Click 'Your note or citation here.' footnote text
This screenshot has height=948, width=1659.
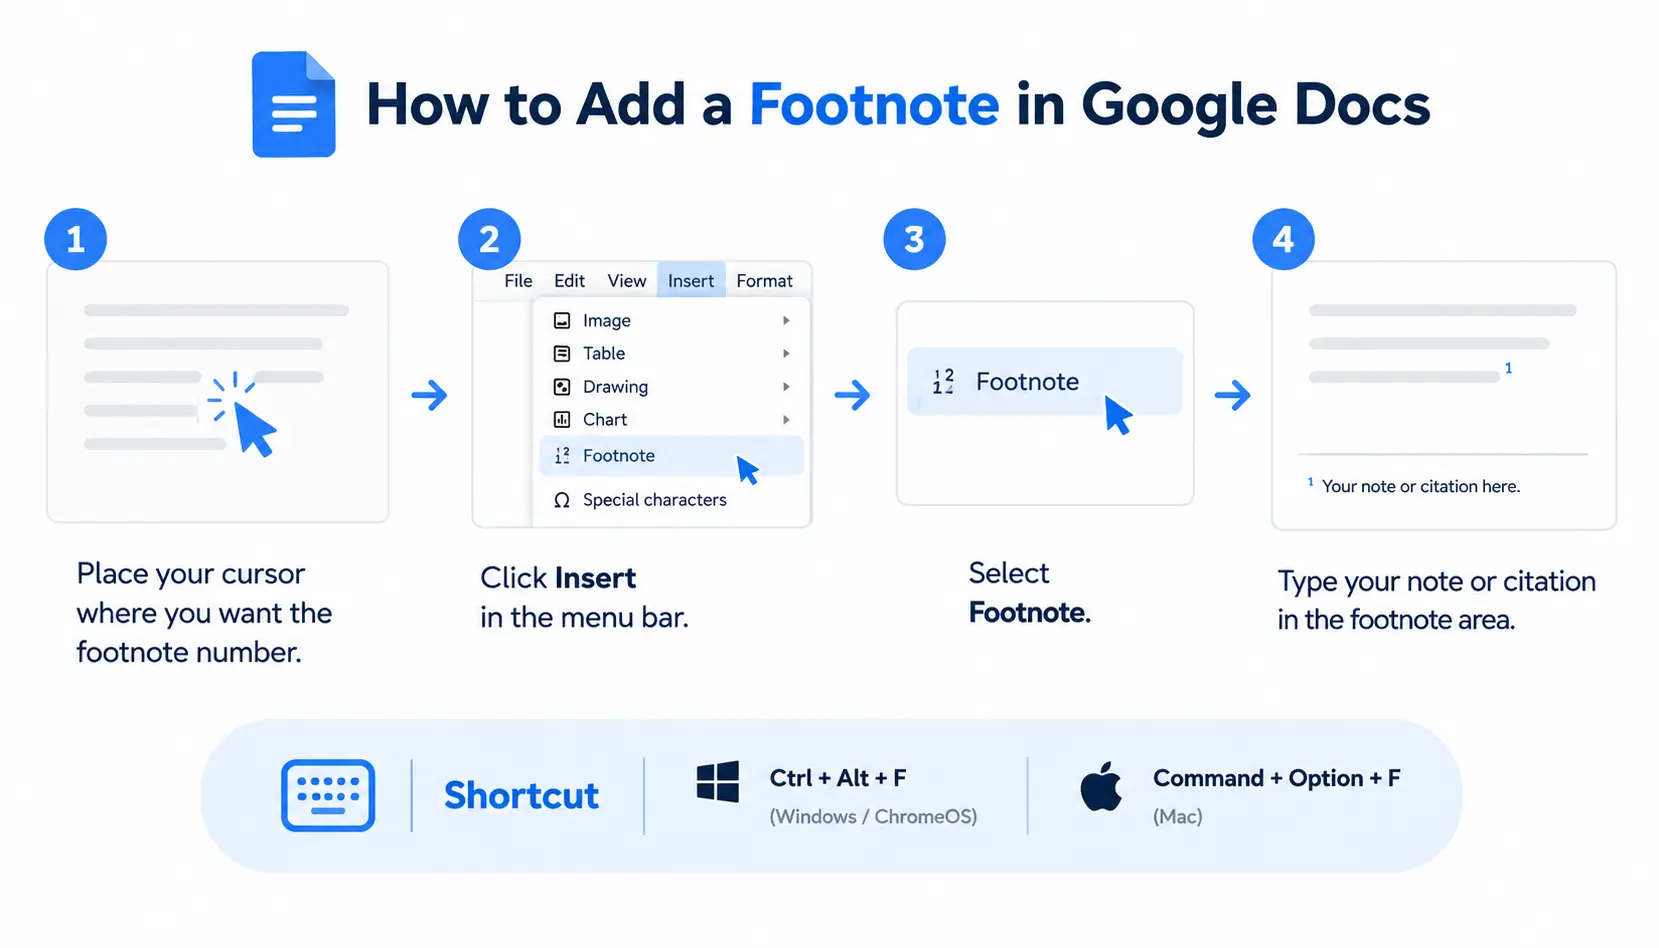1420,486
